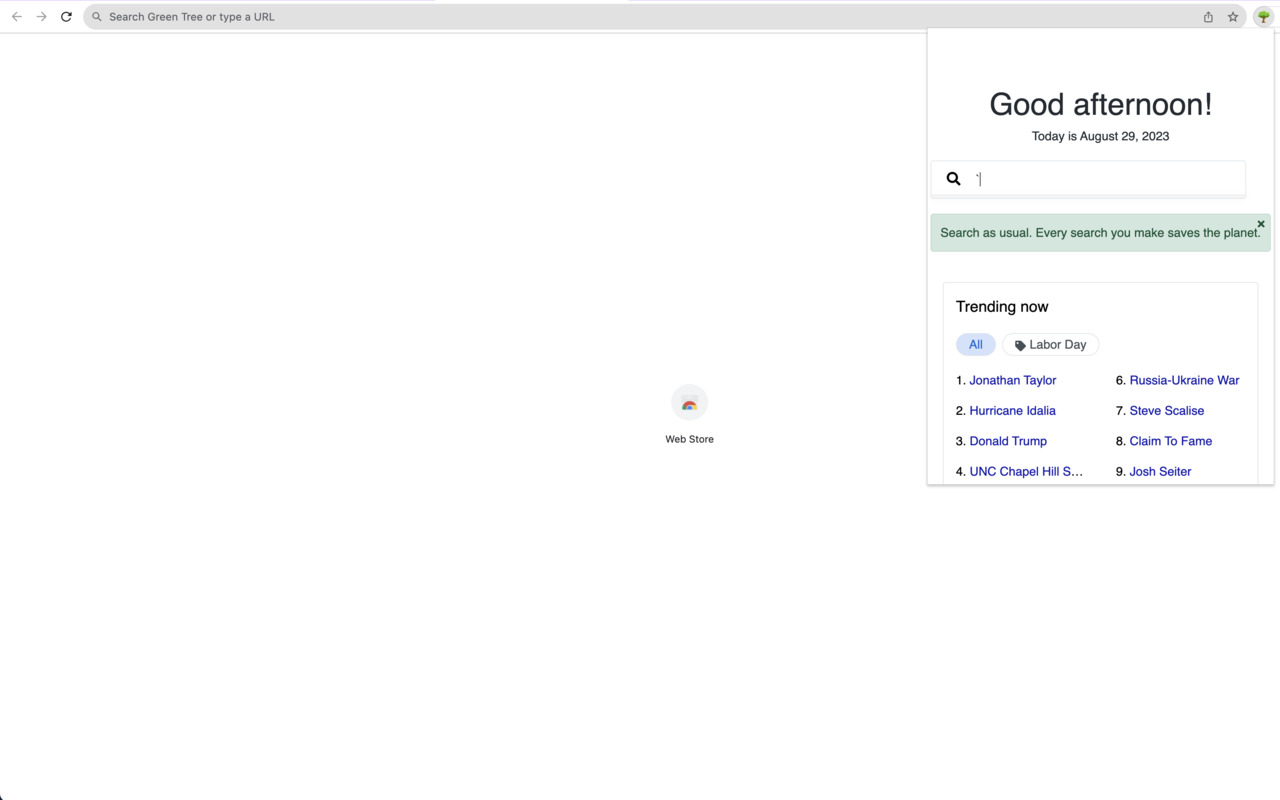Image resolution: width=1280 pixels, height=800 pixels.
Task: Click the Trending now heading
Action: tap(1002, 307)
